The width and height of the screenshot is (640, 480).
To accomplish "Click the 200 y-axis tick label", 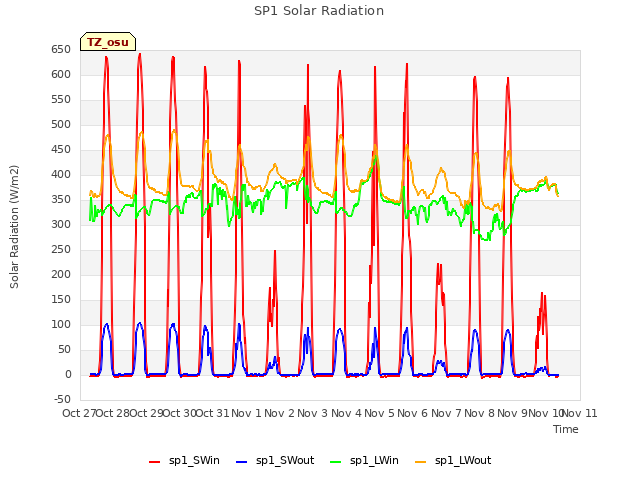I will coord(61,274).
